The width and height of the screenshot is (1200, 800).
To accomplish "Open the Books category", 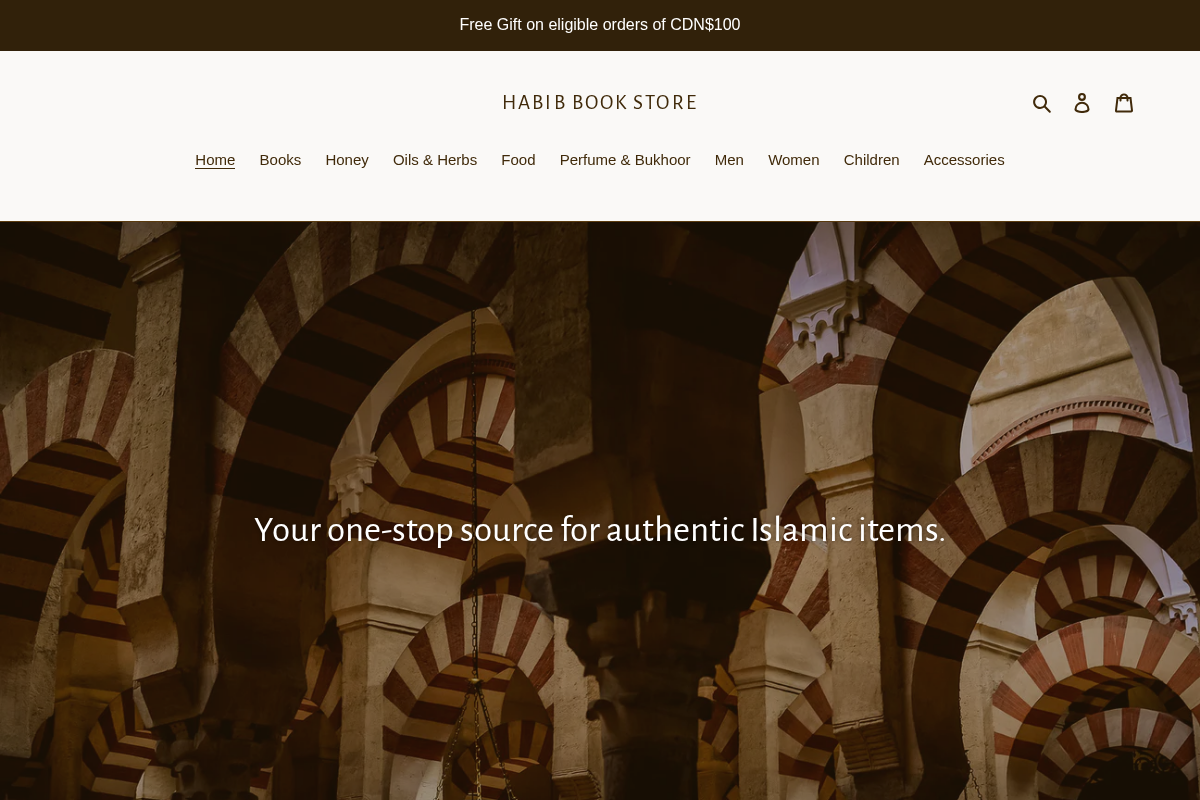I will tap(280, 160).
